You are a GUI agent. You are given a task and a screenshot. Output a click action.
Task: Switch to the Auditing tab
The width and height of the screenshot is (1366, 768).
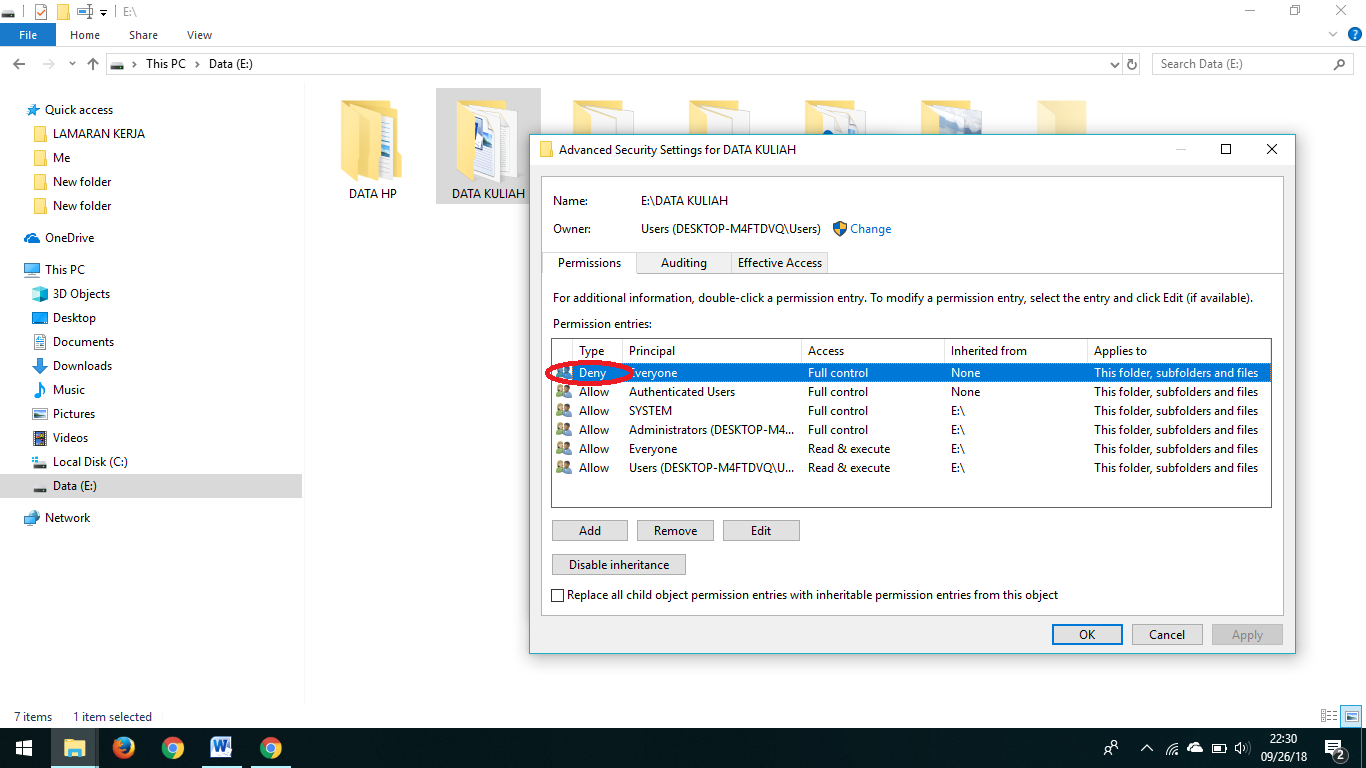point(683,262)
